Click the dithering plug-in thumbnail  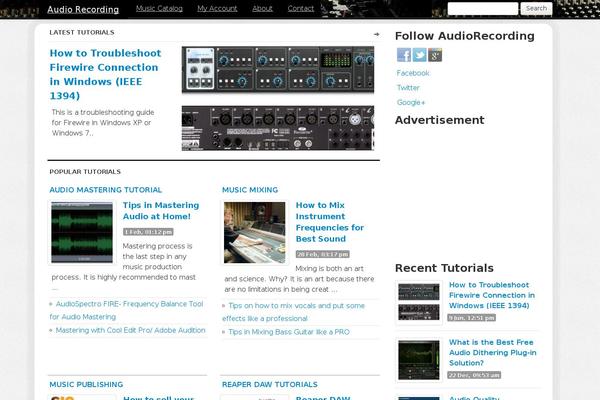[419, 360]
